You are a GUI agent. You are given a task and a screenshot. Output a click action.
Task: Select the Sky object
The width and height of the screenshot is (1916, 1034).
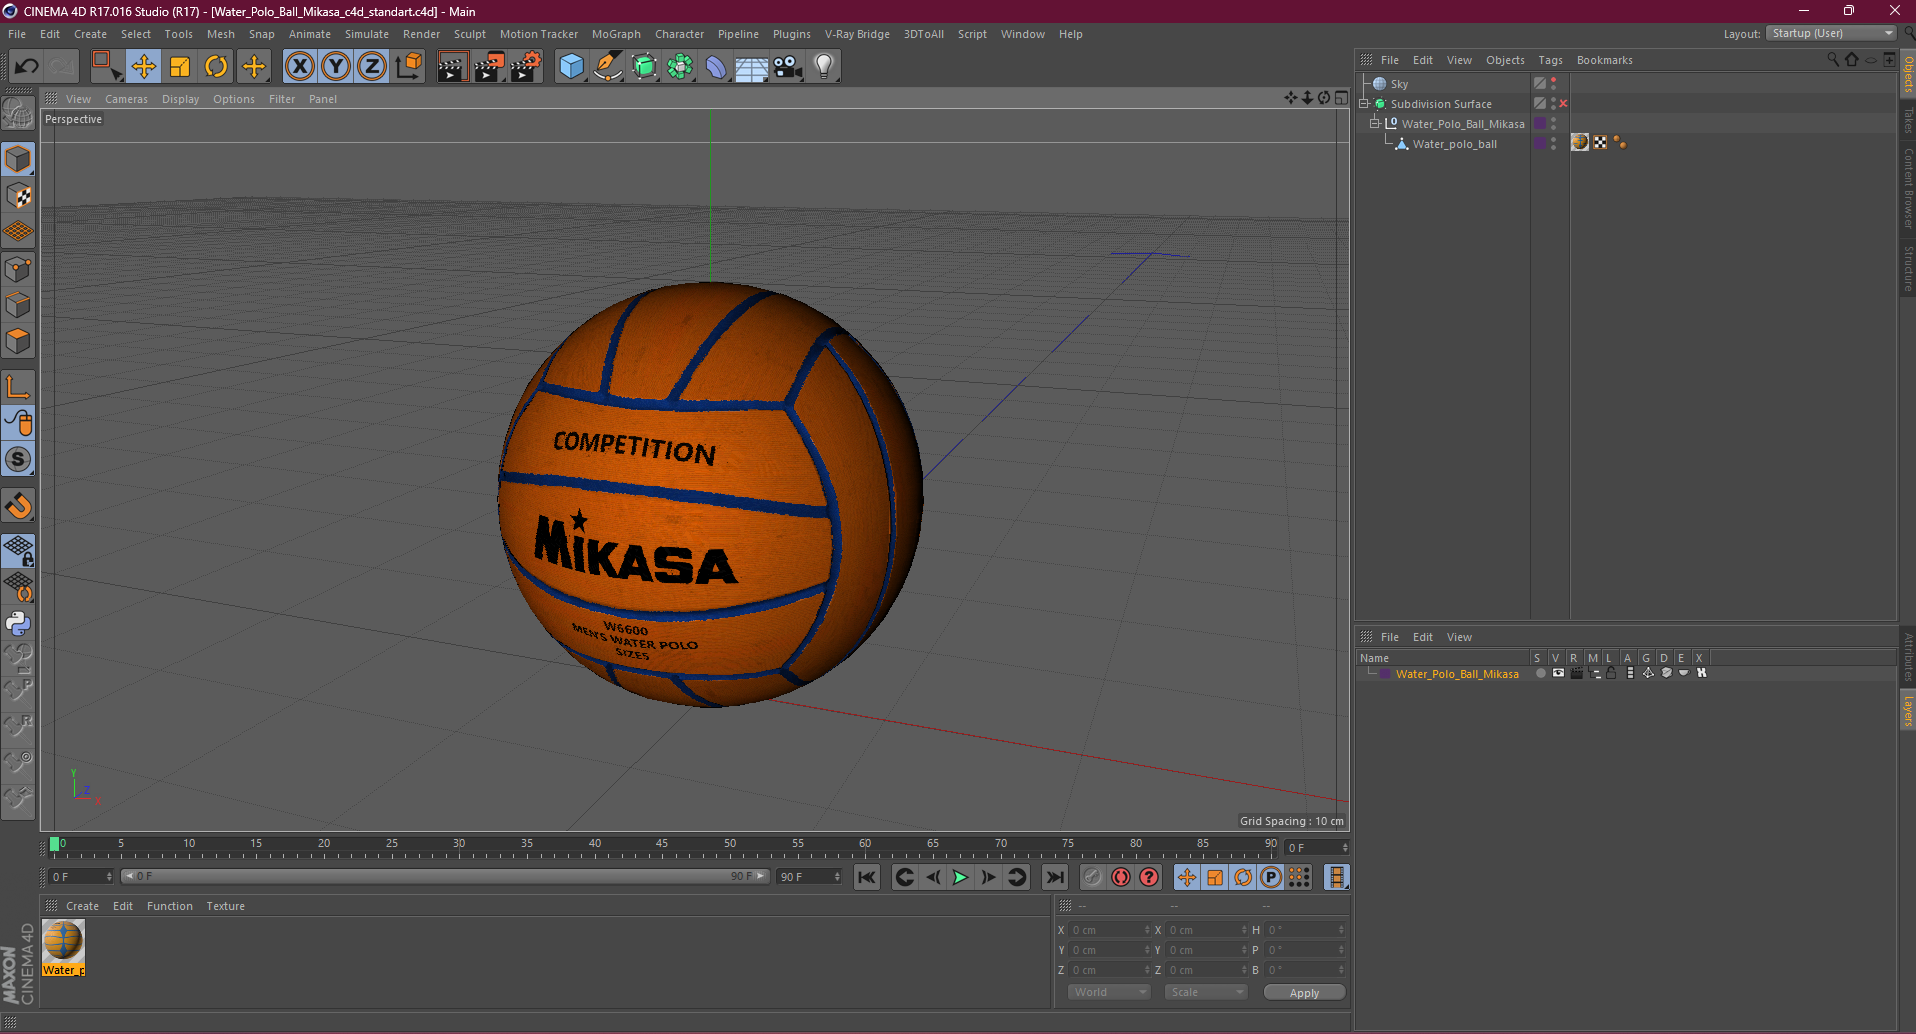(x=1399, y=84)
